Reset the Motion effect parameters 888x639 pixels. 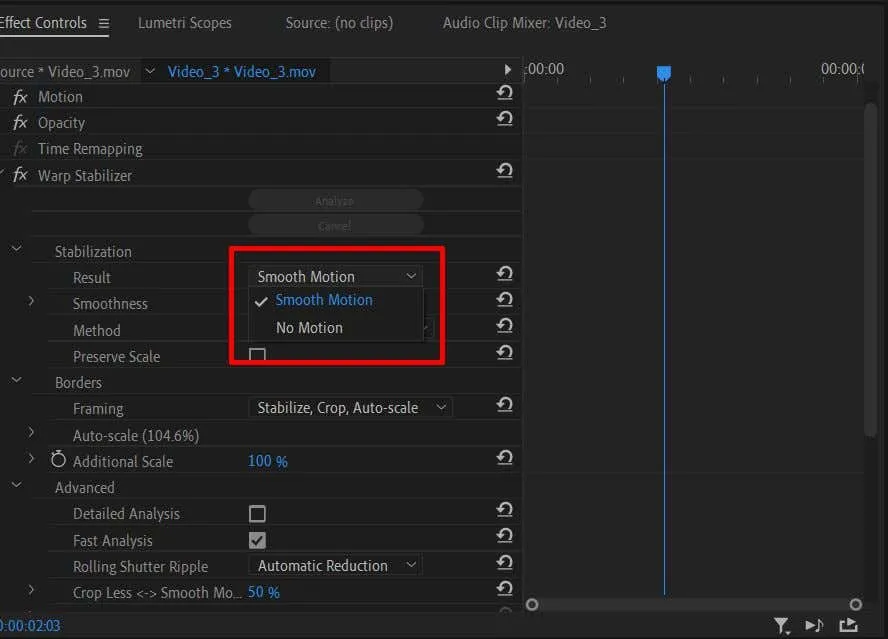[505, 94]
